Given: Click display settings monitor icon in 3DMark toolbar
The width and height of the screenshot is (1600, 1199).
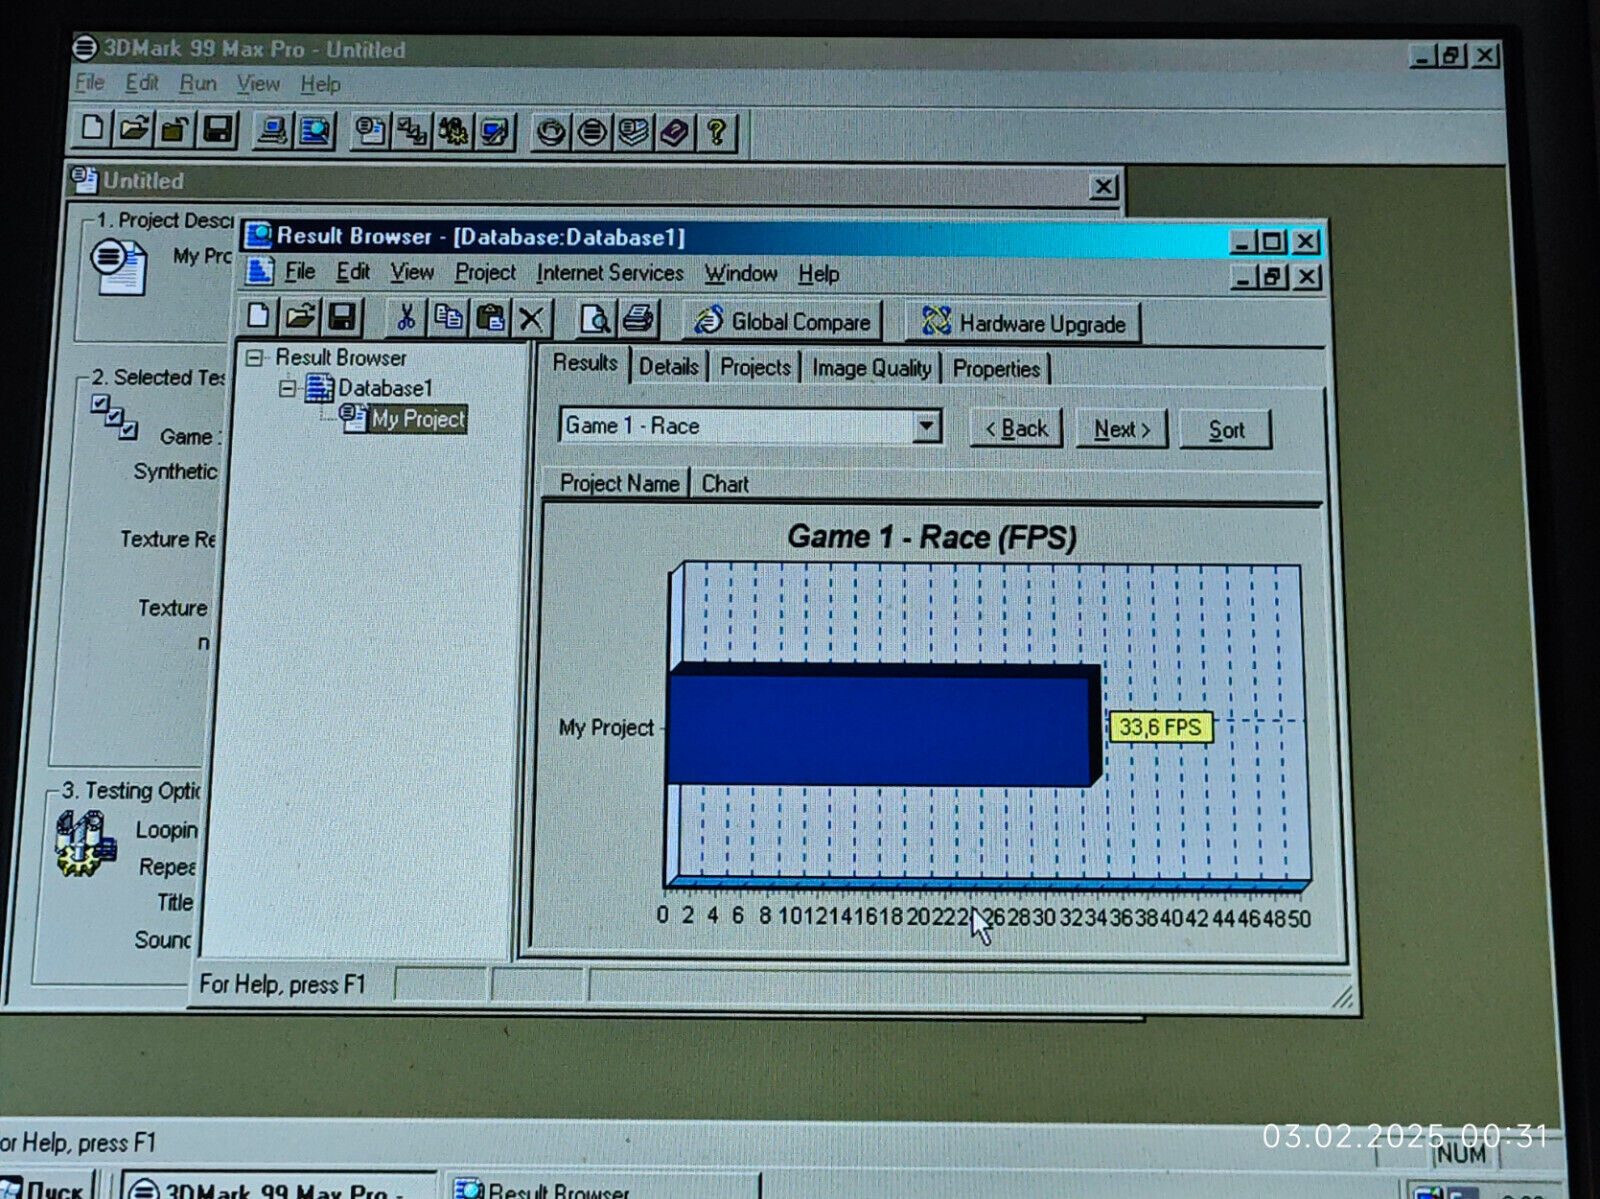Looking at the screenshot, I should pos(494,131).
